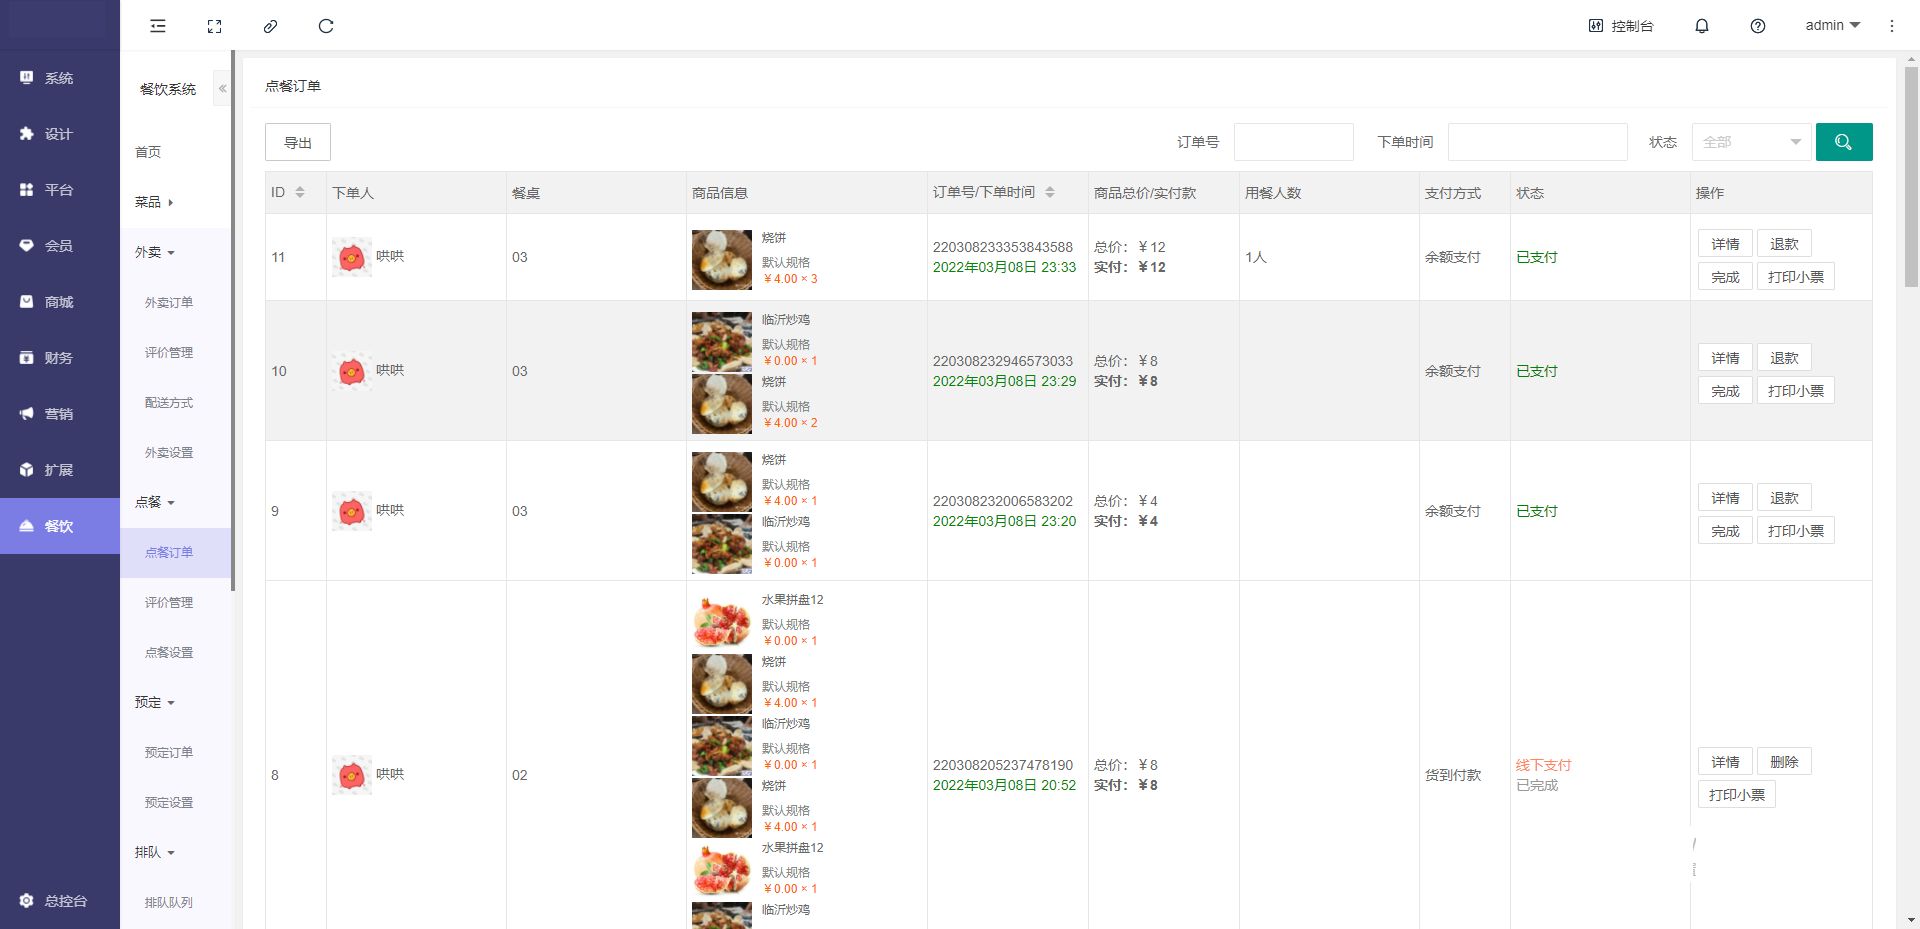
Task: Click 退款 for order ID 11
Action: (x=1783, y=244)
